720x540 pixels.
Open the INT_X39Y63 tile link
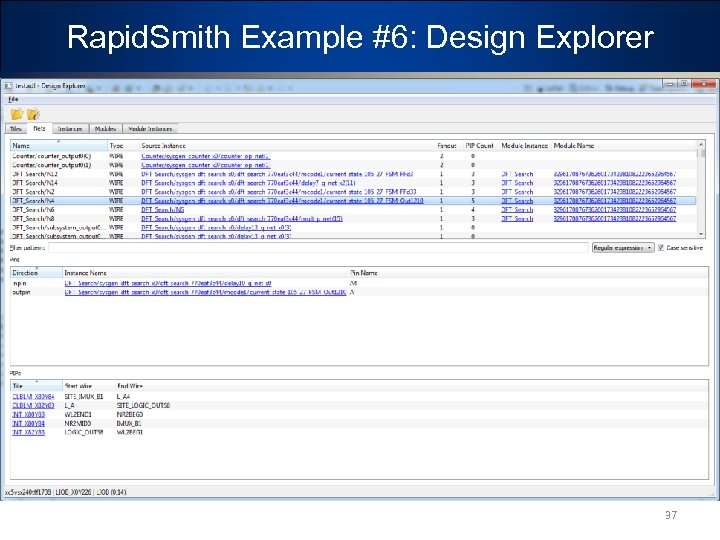(x=29, y=414)
